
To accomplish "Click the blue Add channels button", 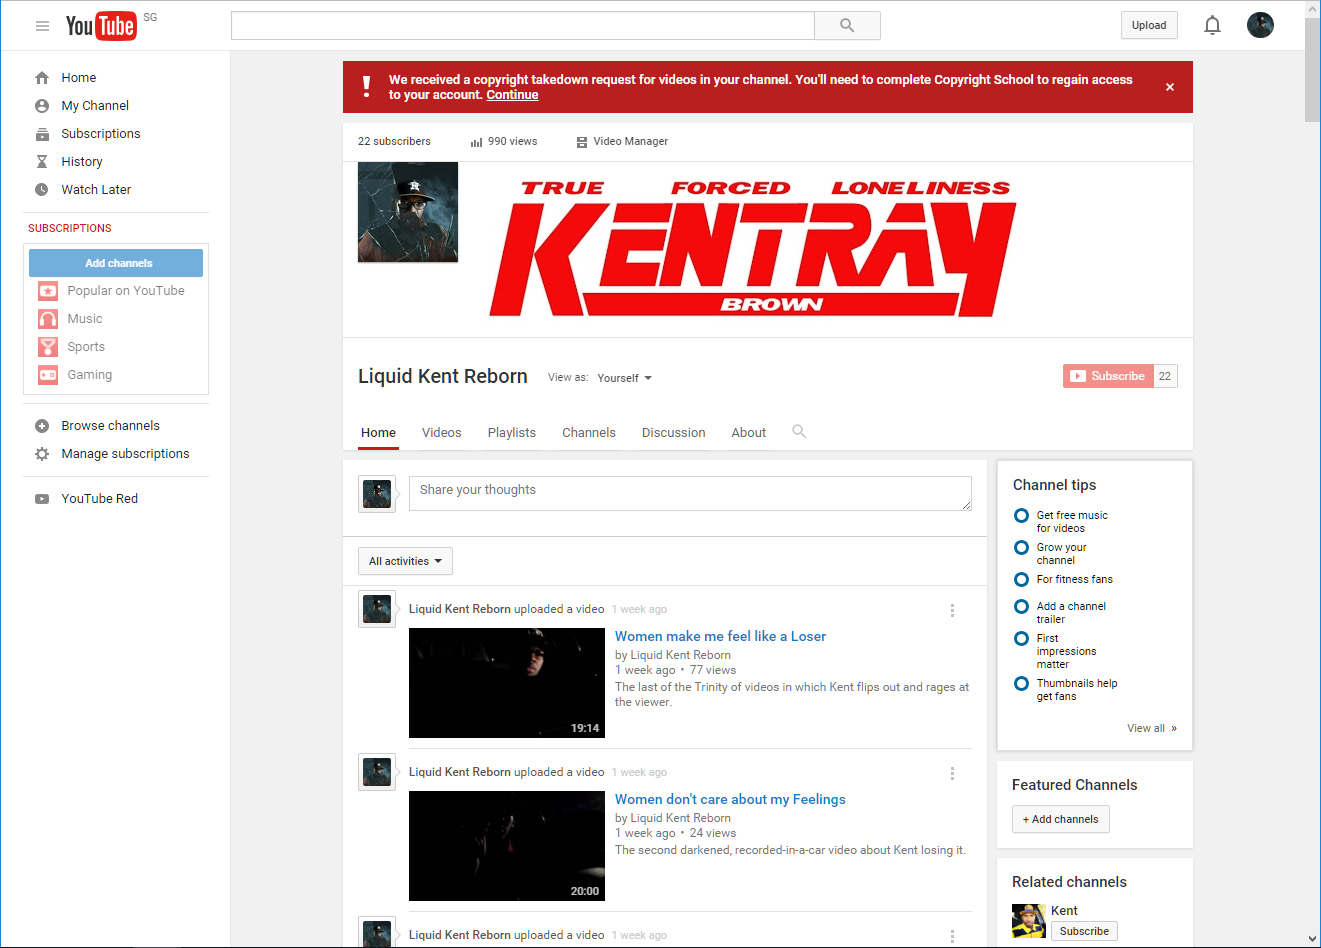I will click(x=116, y=263).
